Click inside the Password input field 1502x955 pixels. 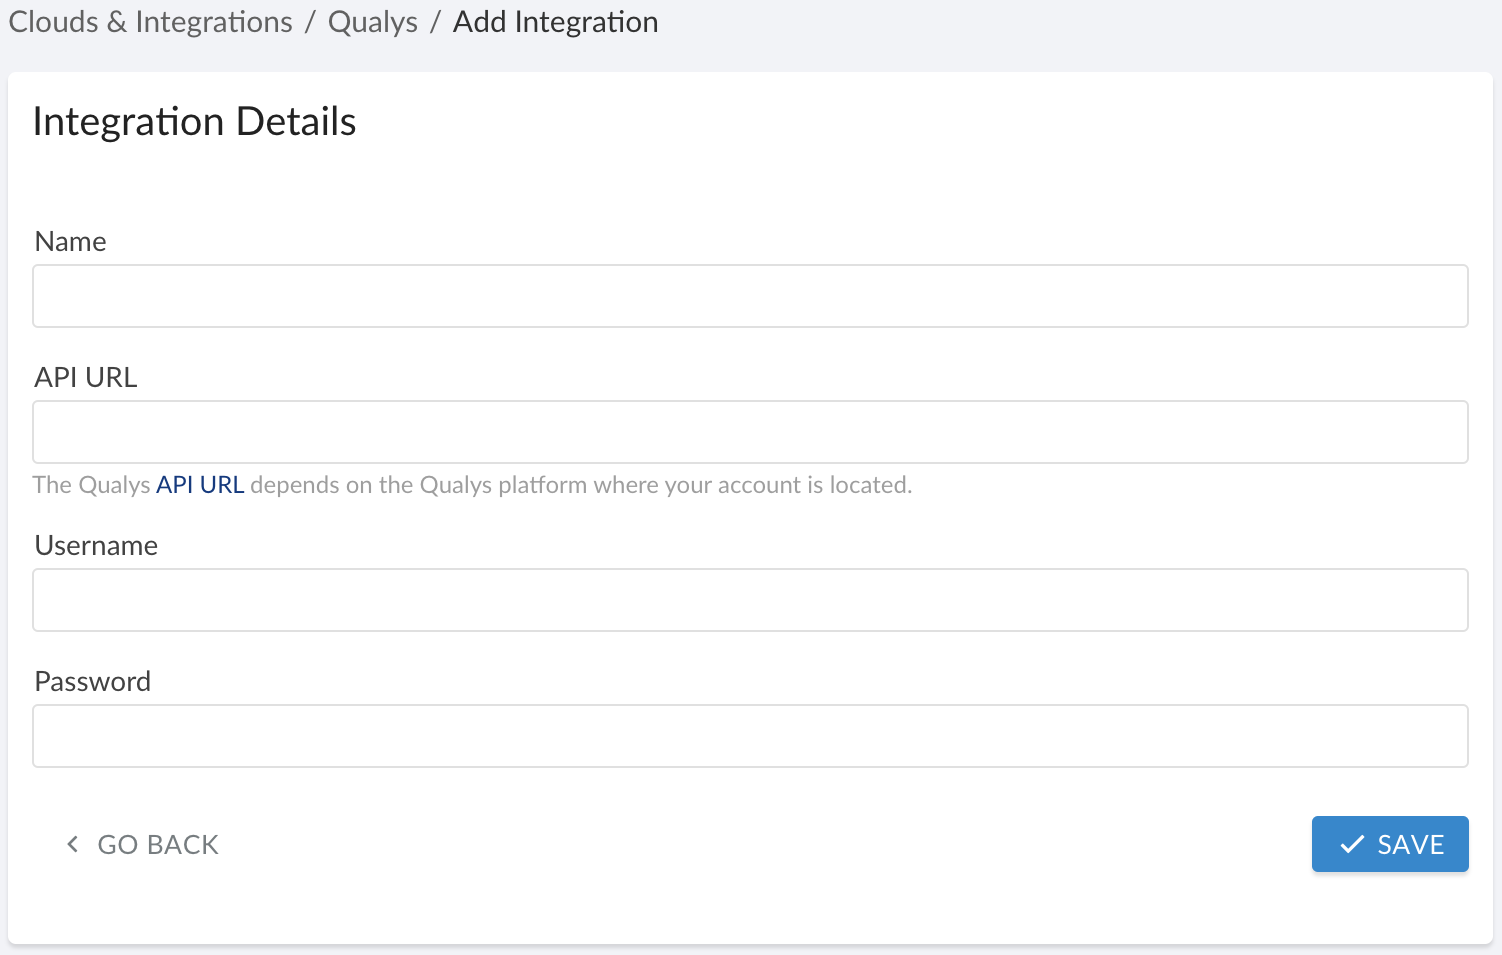point(750,736)
